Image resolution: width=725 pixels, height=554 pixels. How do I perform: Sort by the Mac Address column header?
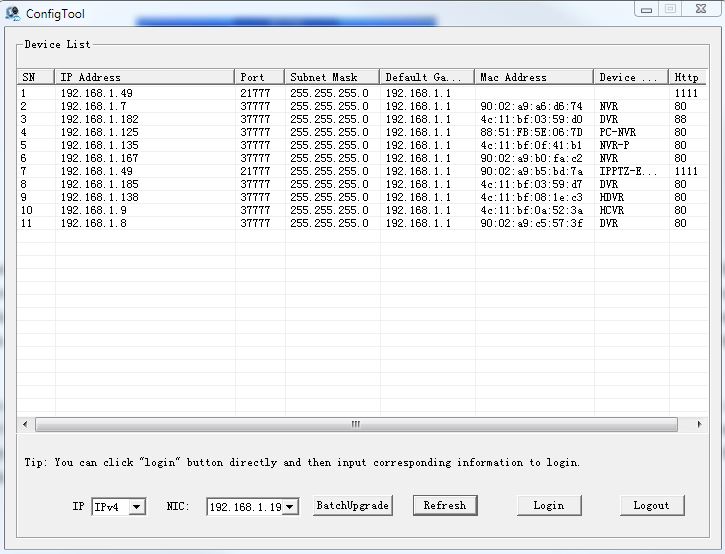pos(534,77)
